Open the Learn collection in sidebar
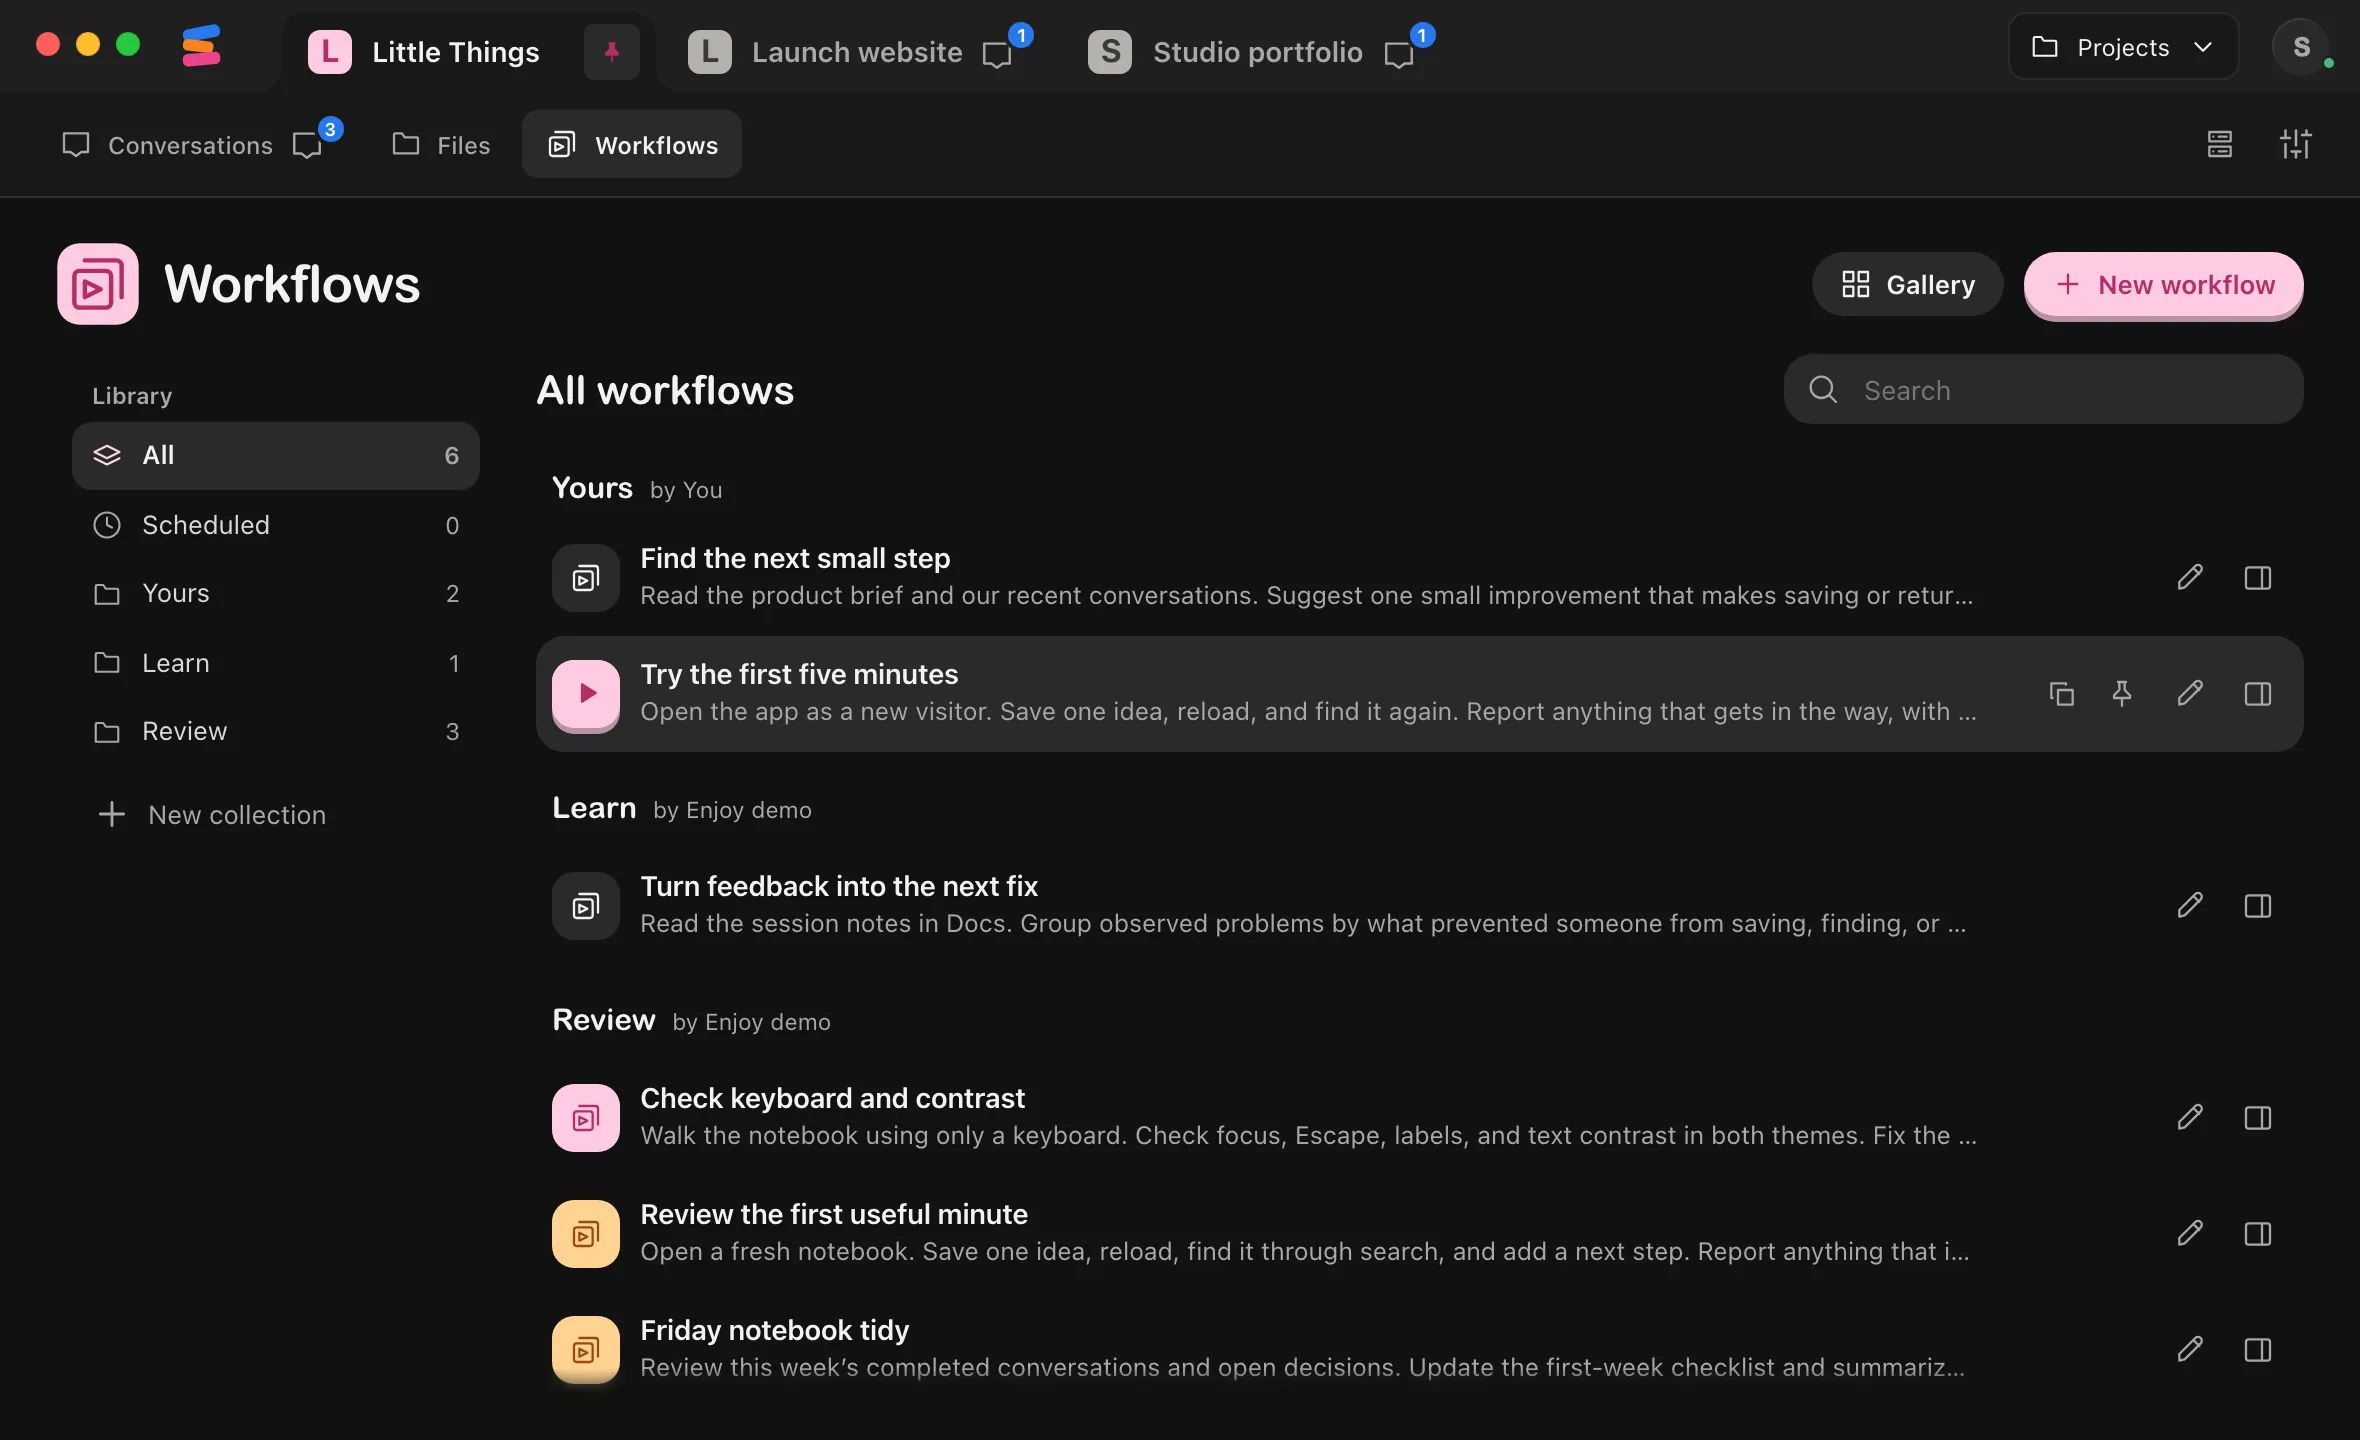 (x=276, y=663)
